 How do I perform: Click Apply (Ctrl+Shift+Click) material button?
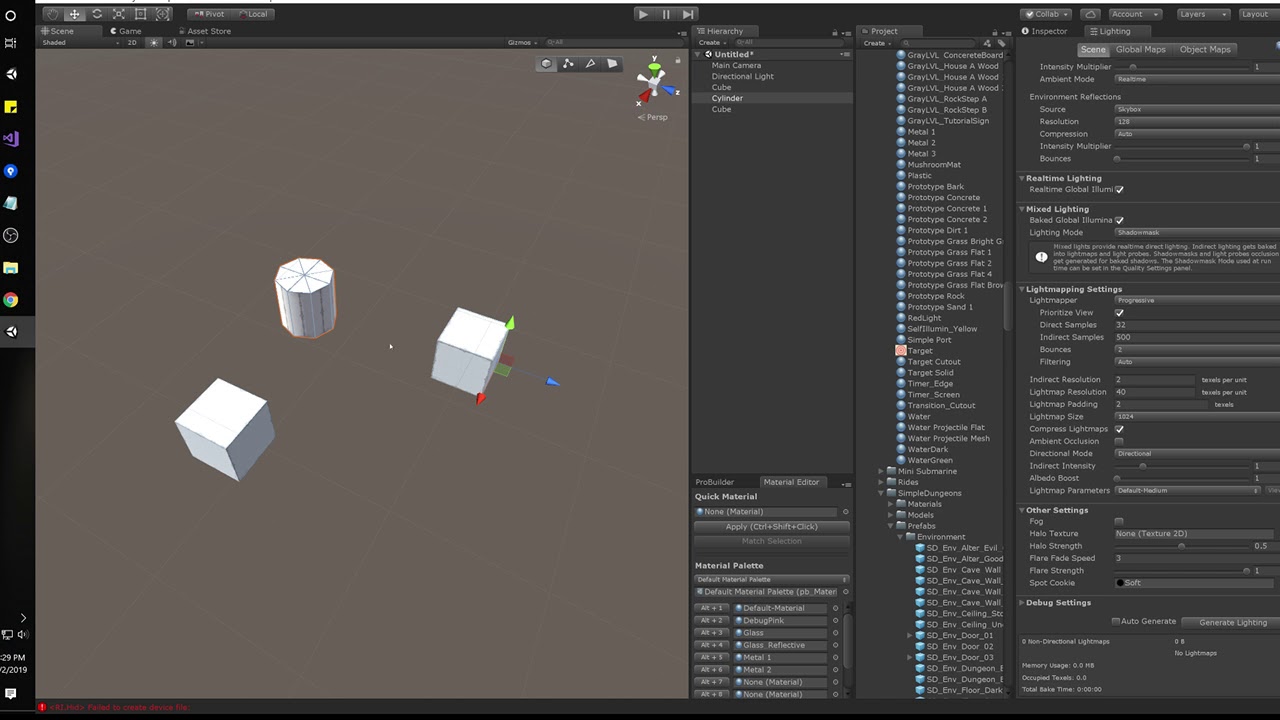[771, 527]
